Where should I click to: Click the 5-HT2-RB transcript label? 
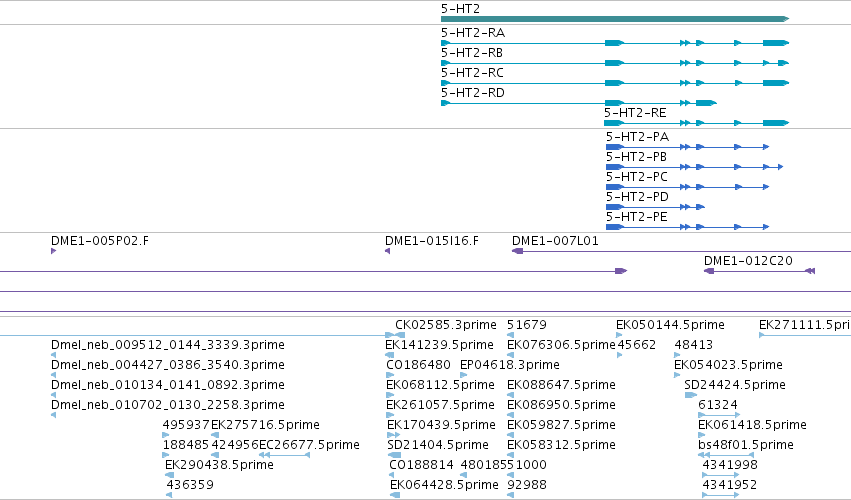[472, 53]
